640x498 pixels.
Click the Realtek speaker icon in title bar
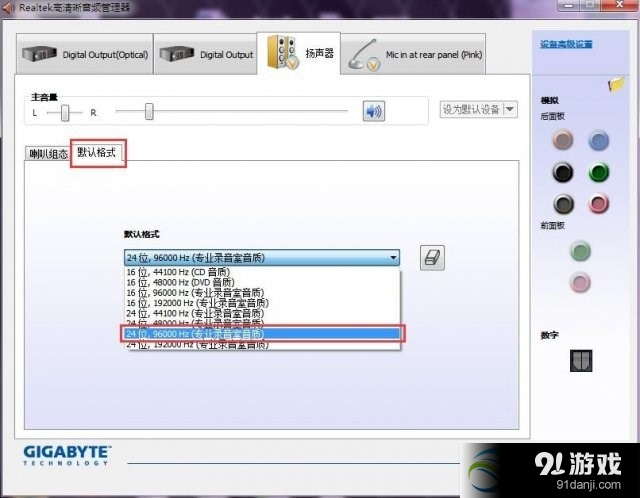[x=8, y=8]
